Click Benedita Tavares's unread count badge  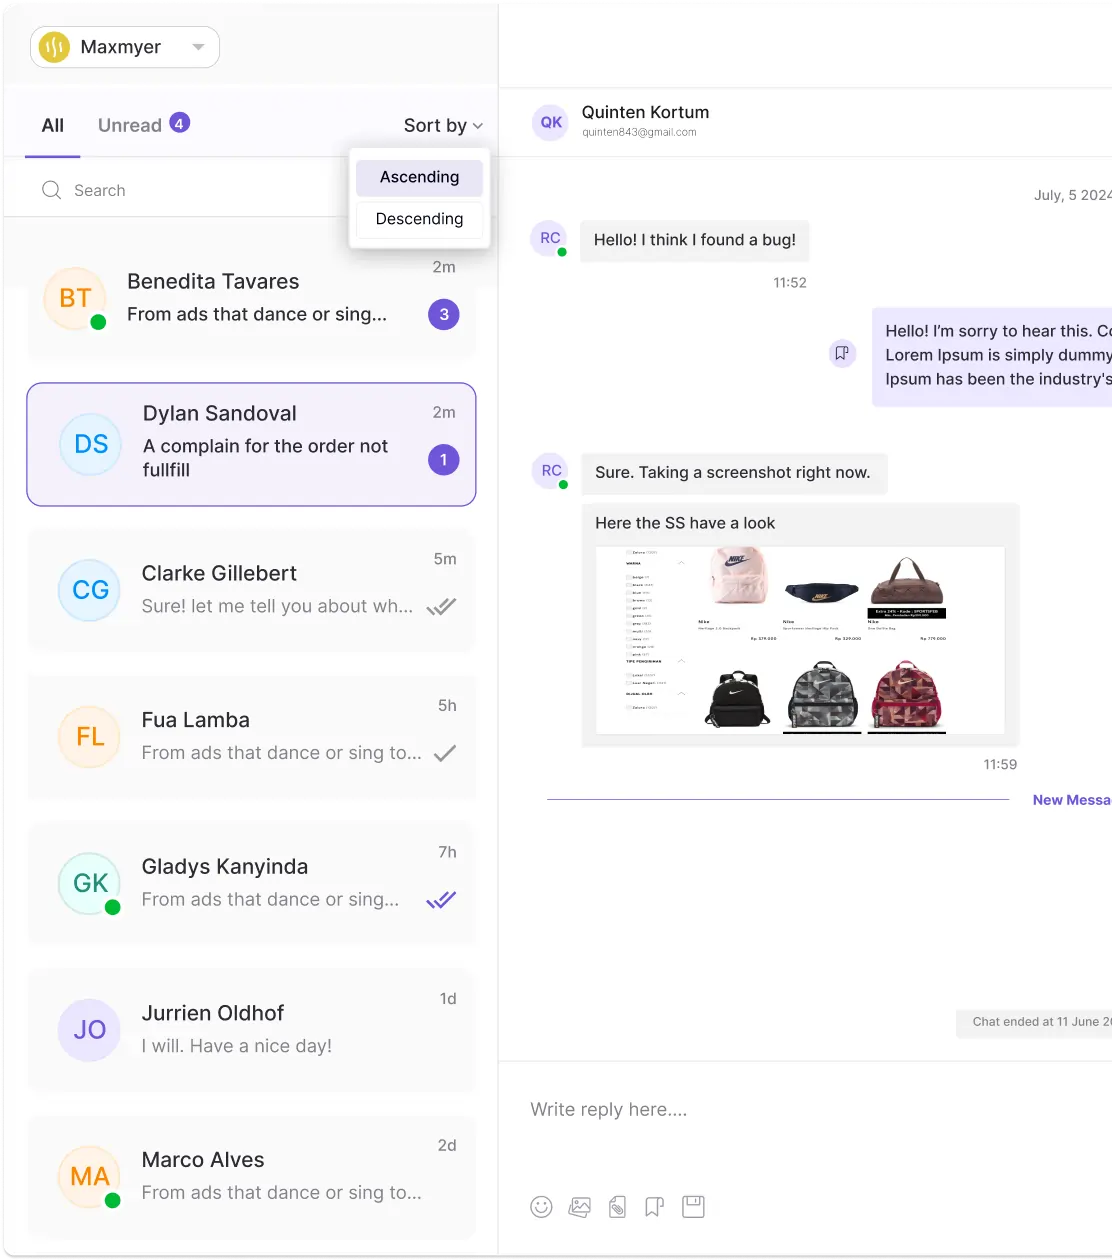(443, 314)
